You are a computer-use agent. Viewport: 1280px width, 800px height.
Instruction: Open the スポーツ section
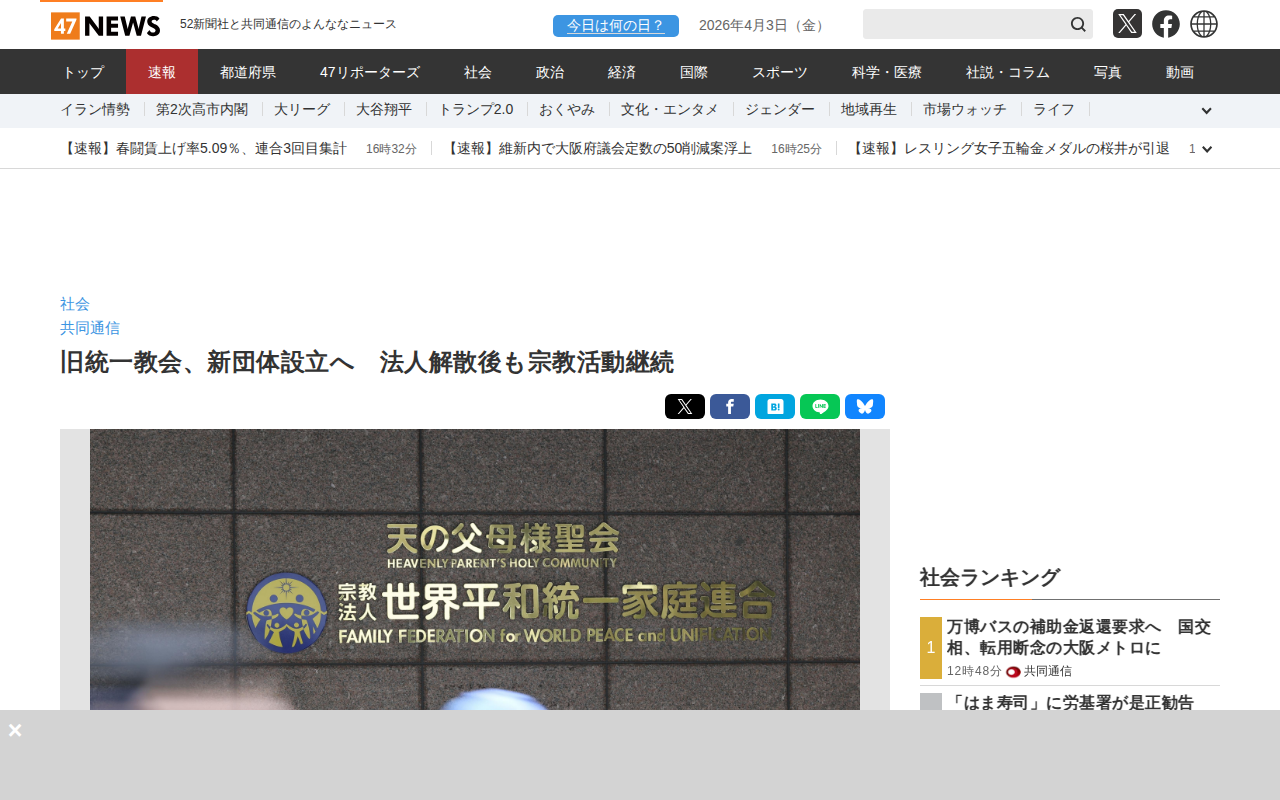click(780, 72)
